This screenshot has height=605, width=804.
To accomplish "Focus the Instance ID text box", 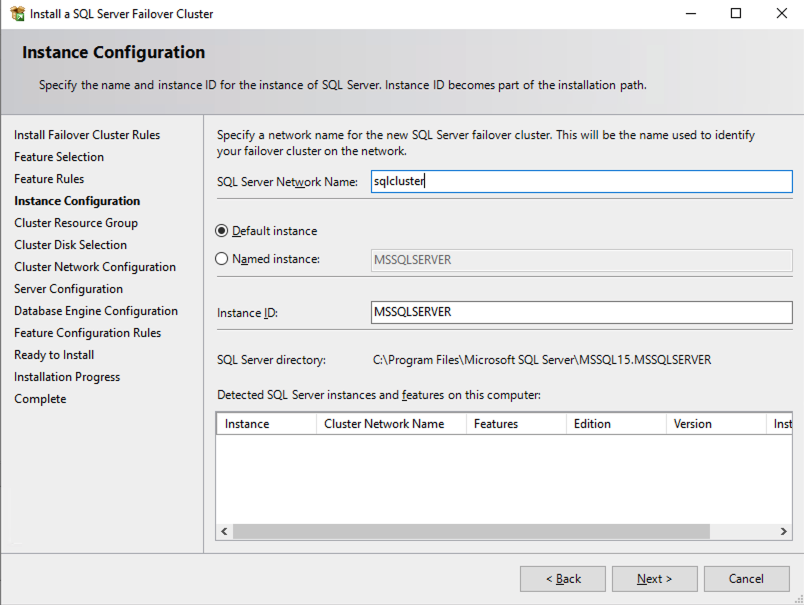I will tap(580, 312).
